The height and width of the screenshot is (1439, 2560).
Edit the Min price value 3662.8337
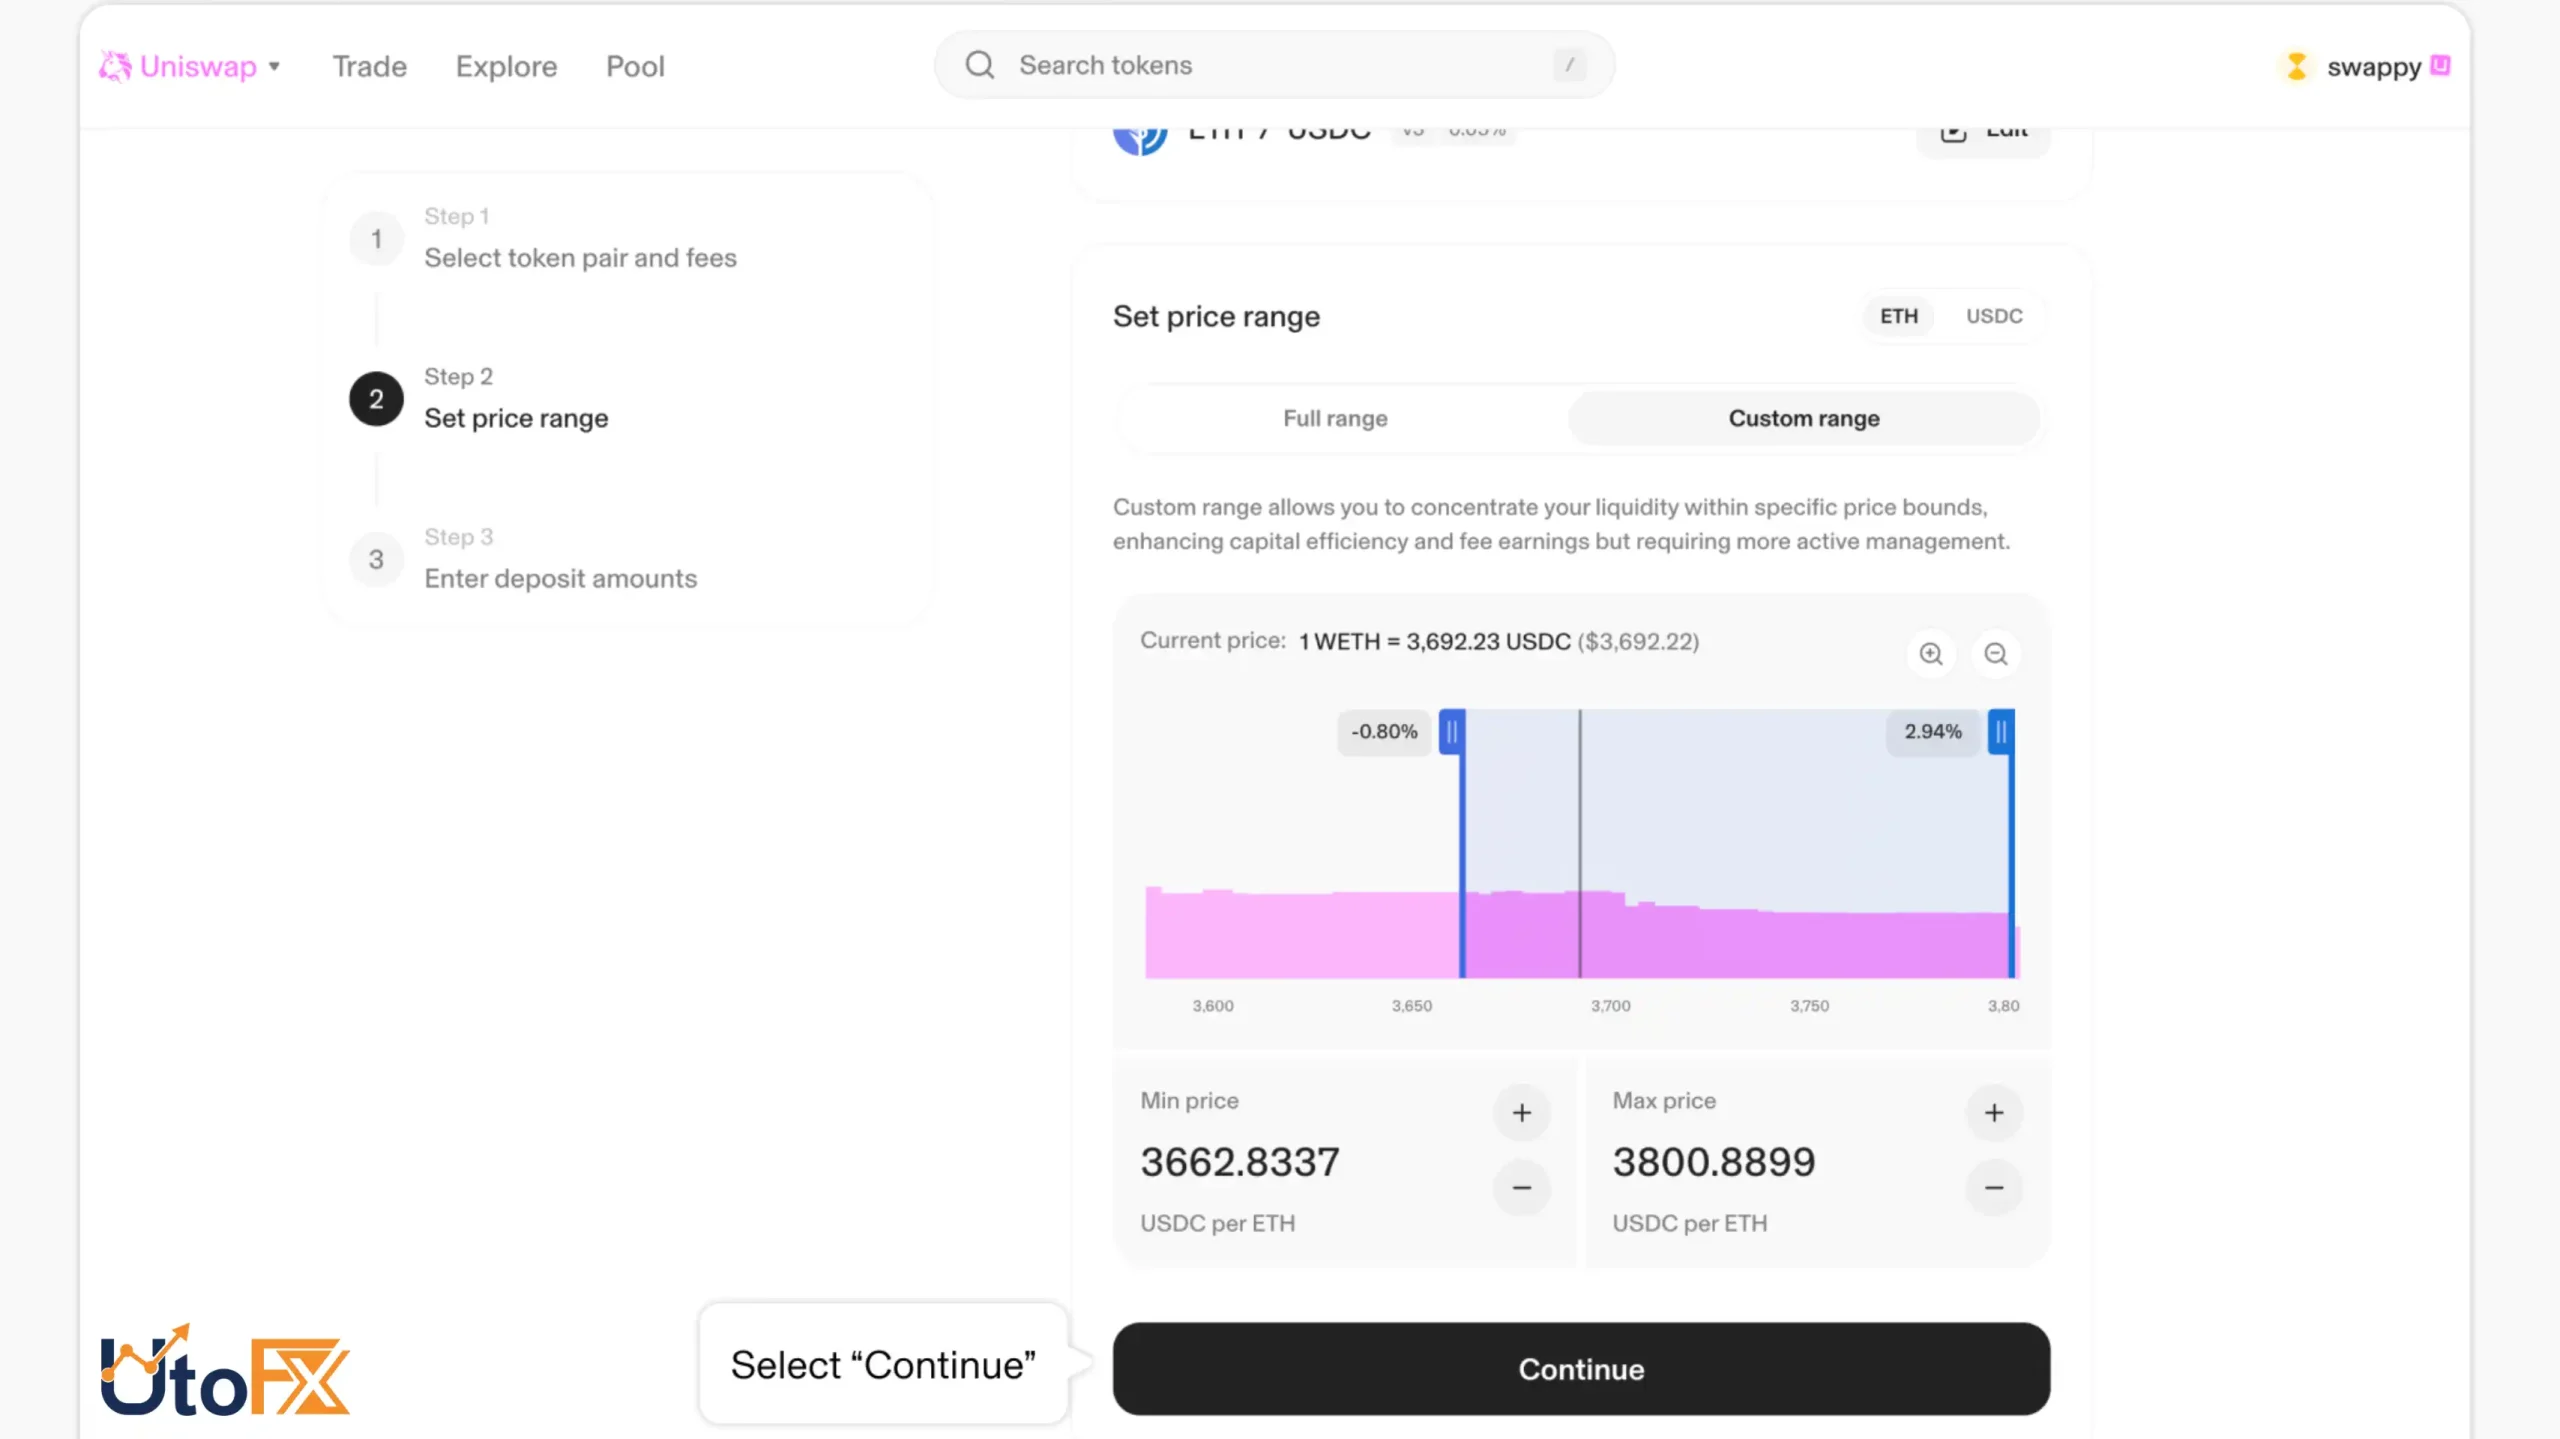[x=1240, y=1162]
